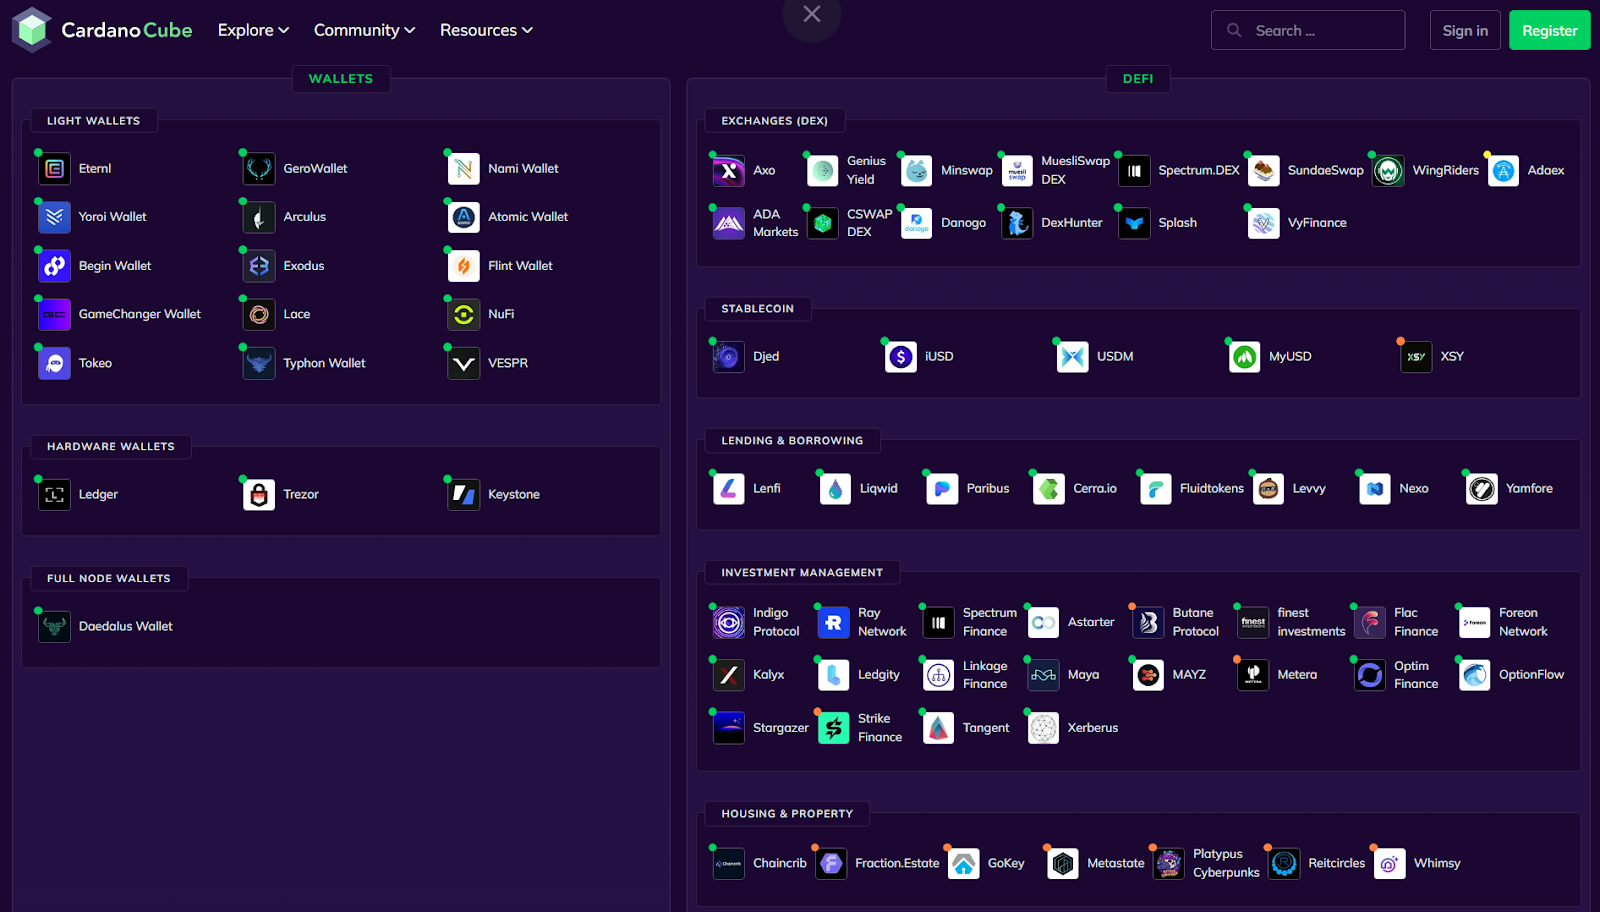Open the GeroWallet icon
This screenshot has width=1600, height=912.
pos(259,169)
